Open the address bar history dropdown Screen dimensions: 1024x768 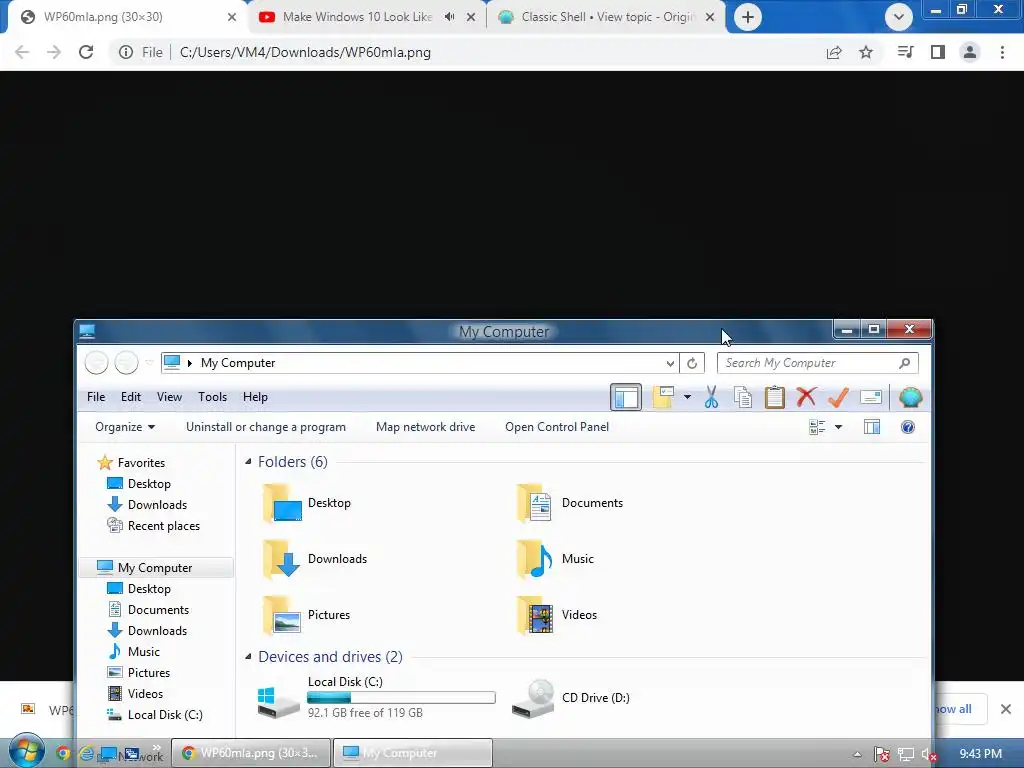pos(670,363)
